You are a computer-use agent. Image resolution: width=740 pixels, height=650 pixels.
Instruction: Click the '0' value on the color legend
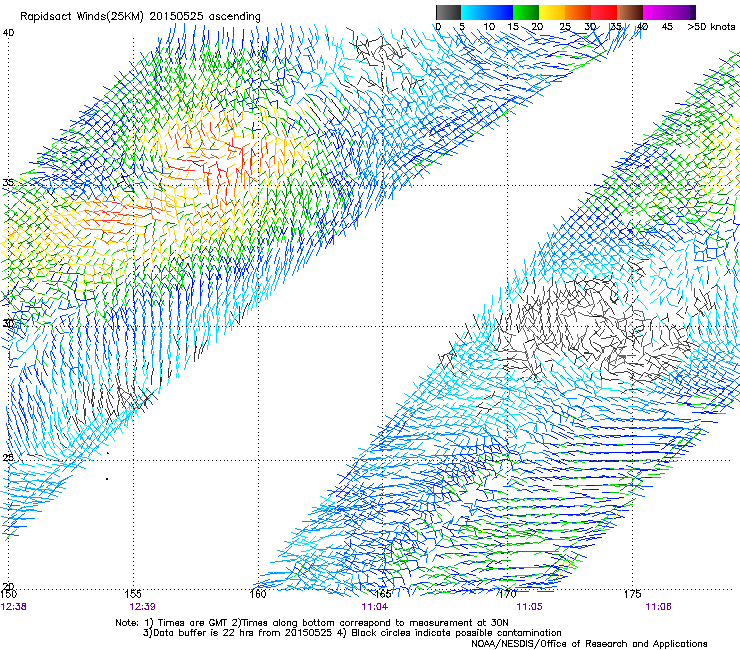pyautogui.click(x=438, y=27)
